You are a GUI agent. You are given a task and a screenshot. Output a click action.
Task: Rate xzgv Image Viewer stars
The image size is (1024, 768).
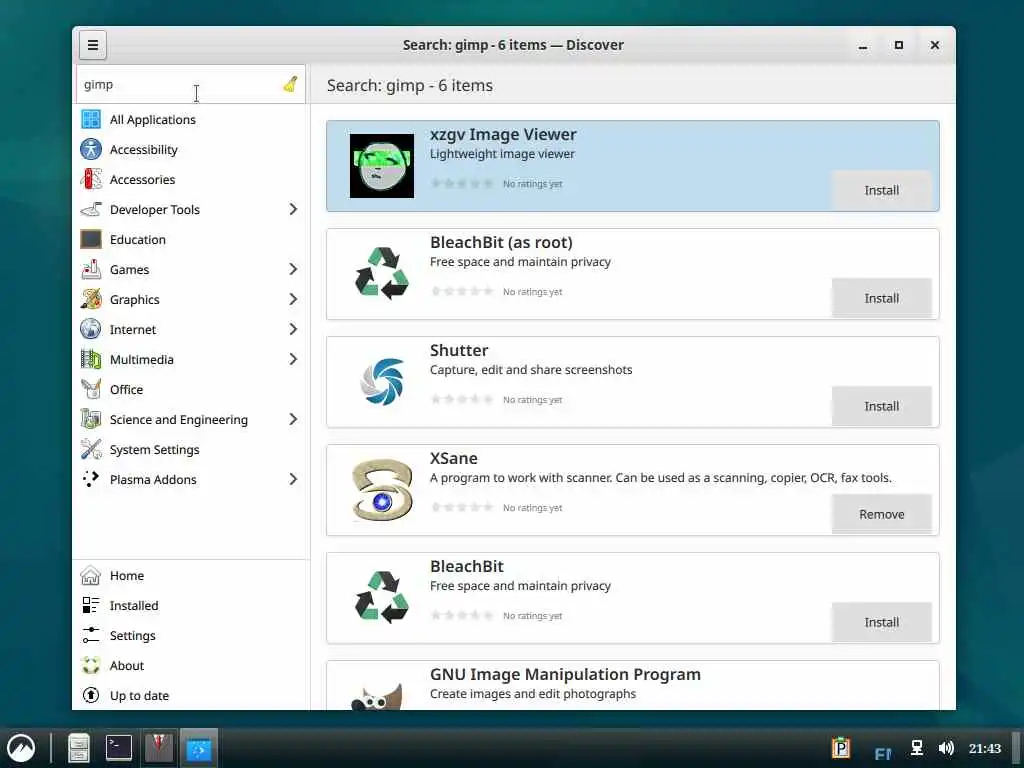coord(462,184)
